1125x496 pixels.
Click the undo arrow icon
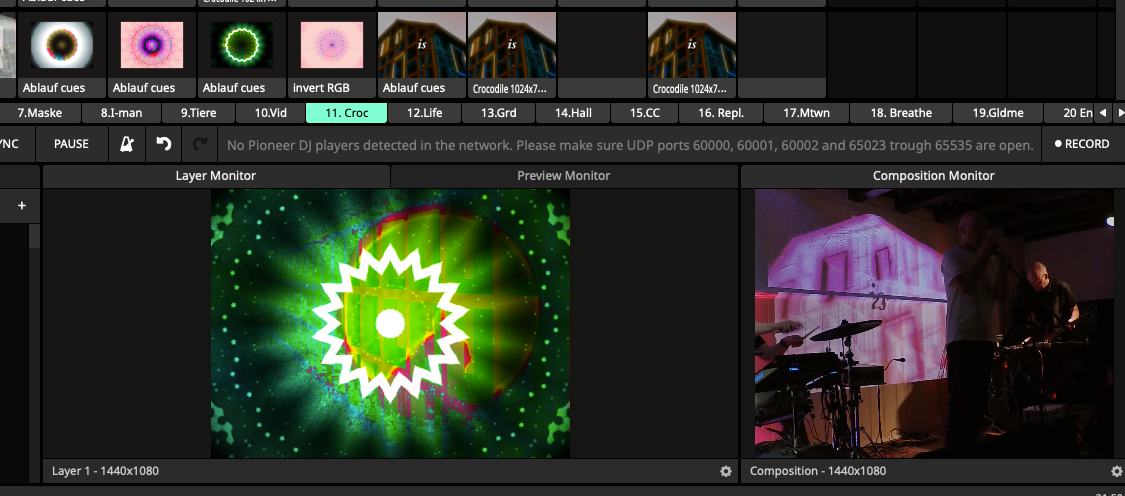(x=164, y=144)
